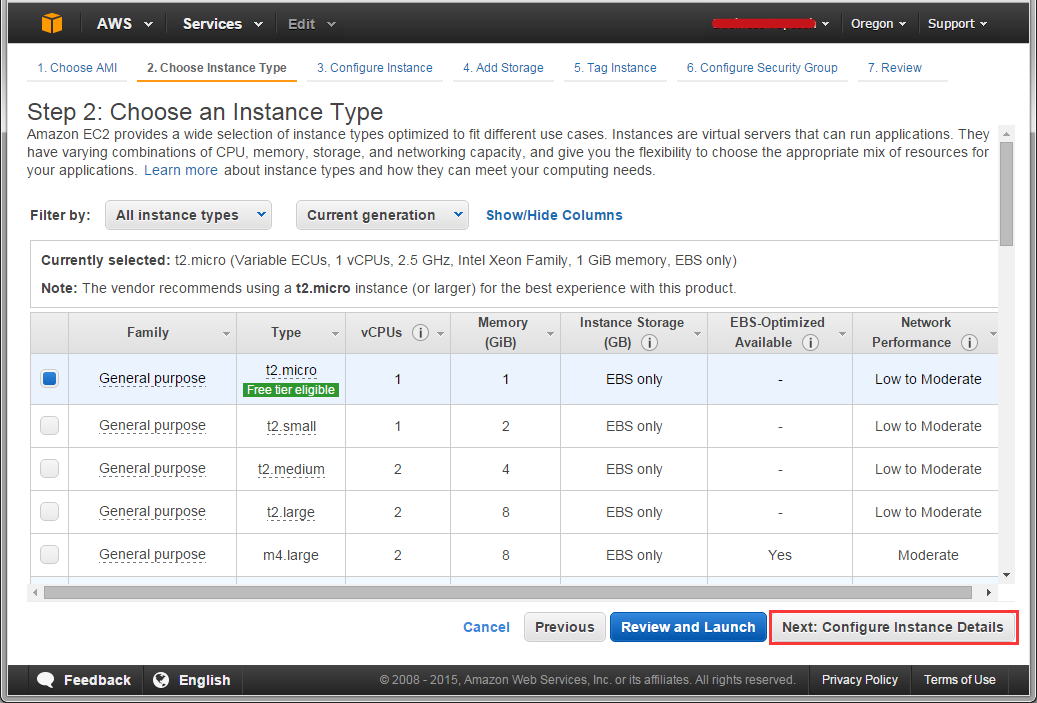The image size is (1037, 703).
Task: Open the Current generation filter dropdown
Action: point(382,215)
